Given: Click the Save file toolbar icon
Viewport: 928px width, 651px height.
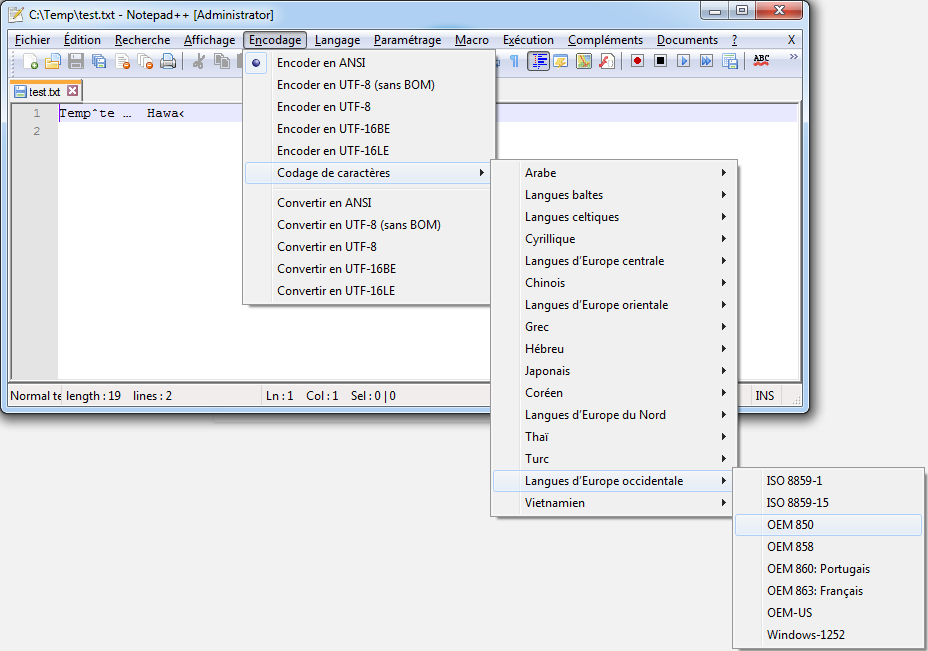Looking at the screenshot, I should pos(76,61).
